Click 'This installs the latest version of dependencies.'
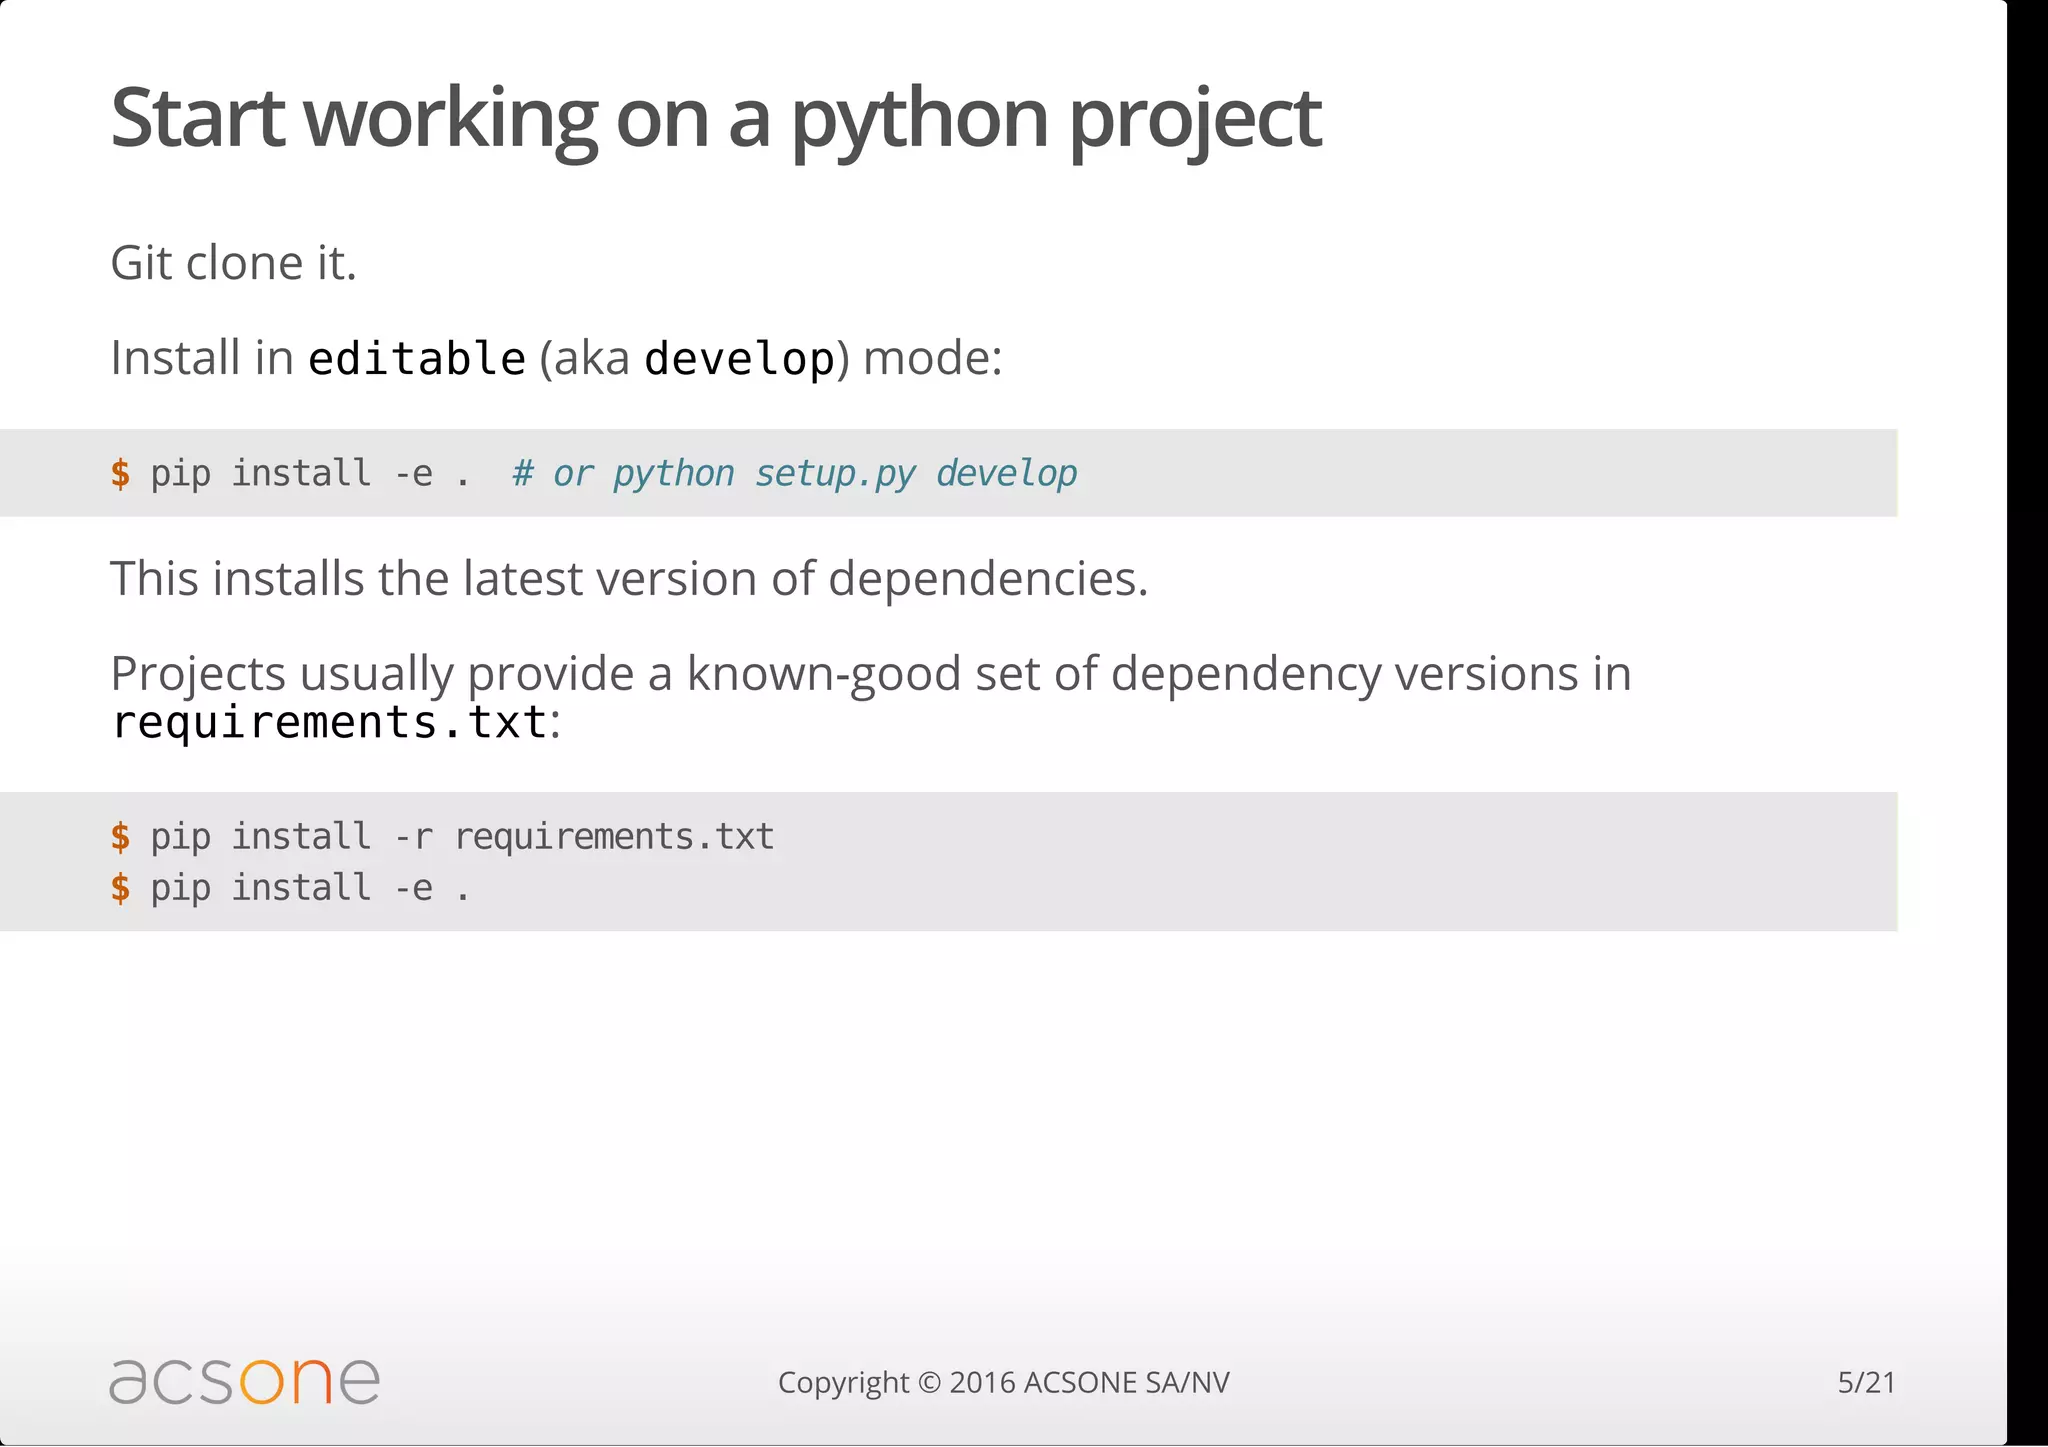Screen dimensions: 2048x1447 click(x=629, y=578)
